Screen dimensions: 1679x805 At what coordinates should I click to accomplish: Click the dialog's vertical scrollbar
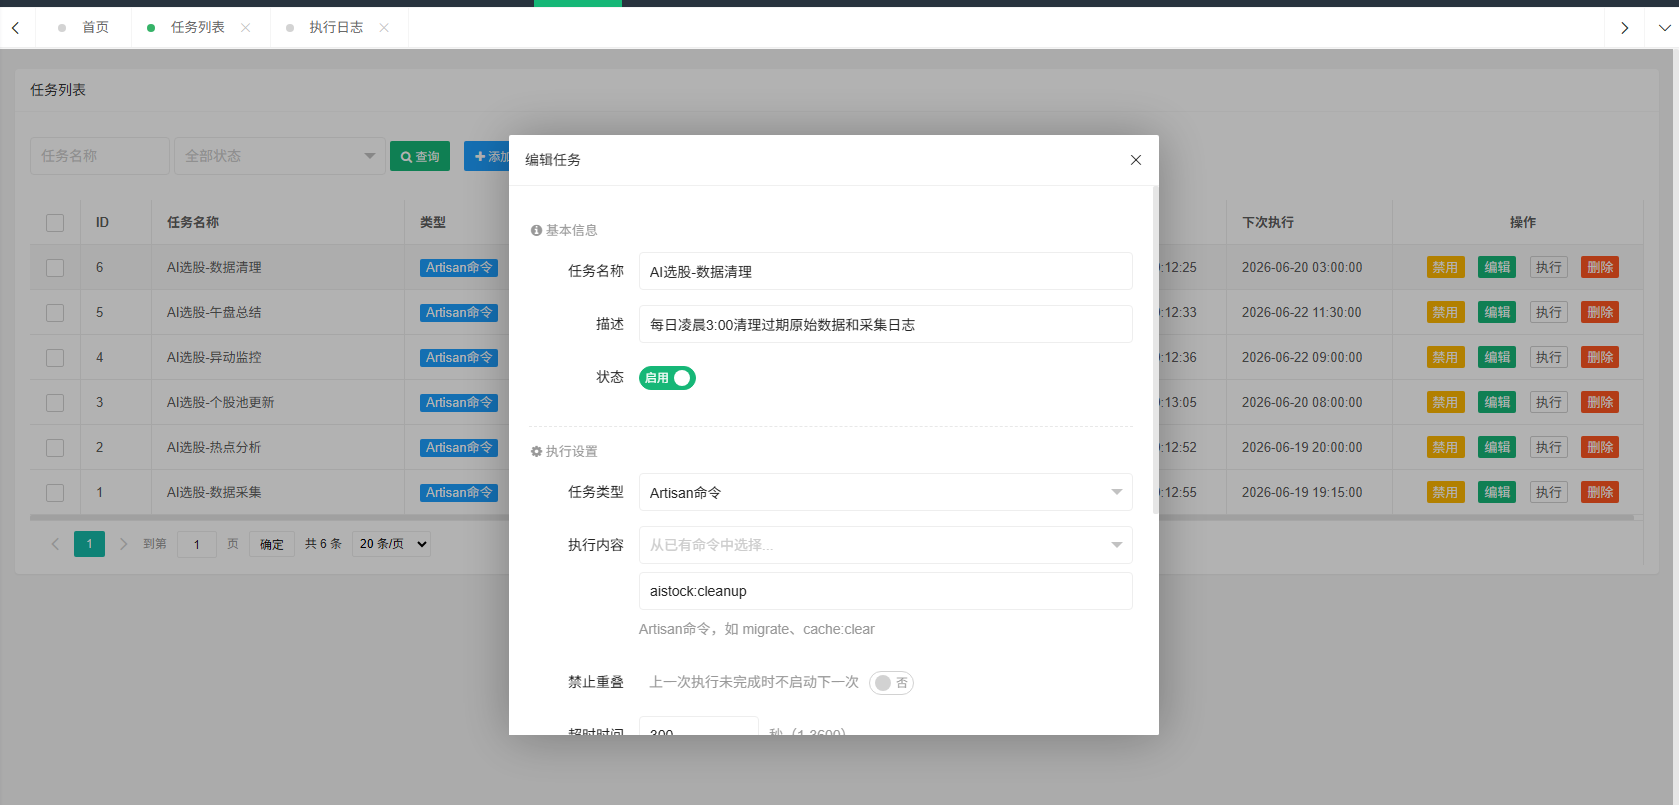pos(1156,350)
